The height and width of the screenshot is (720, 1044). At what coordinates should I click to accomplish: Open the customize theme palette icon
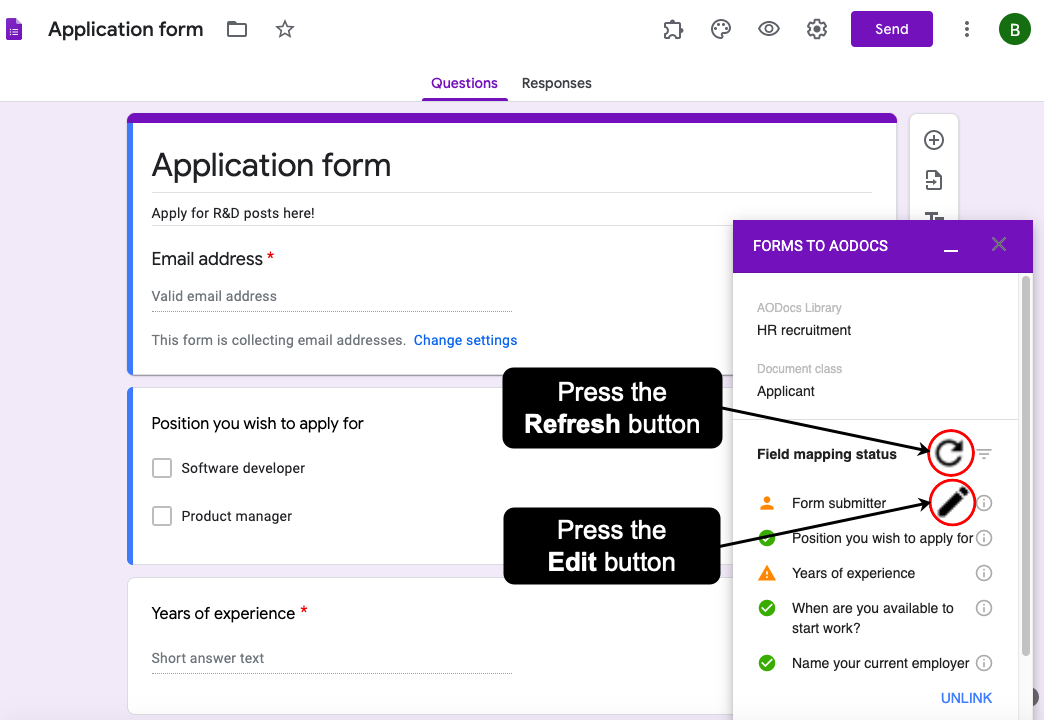pos(721,29)
